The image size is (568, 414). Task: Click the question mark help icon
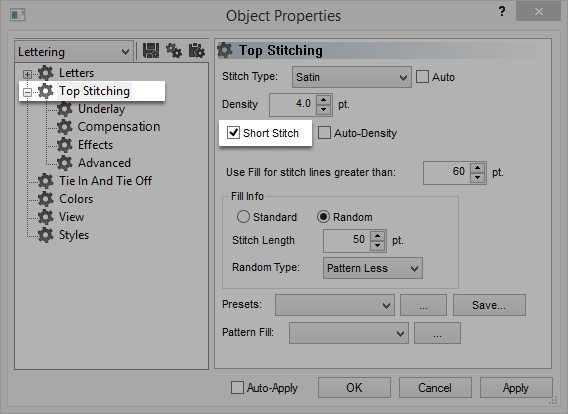(x=502, y=12)
